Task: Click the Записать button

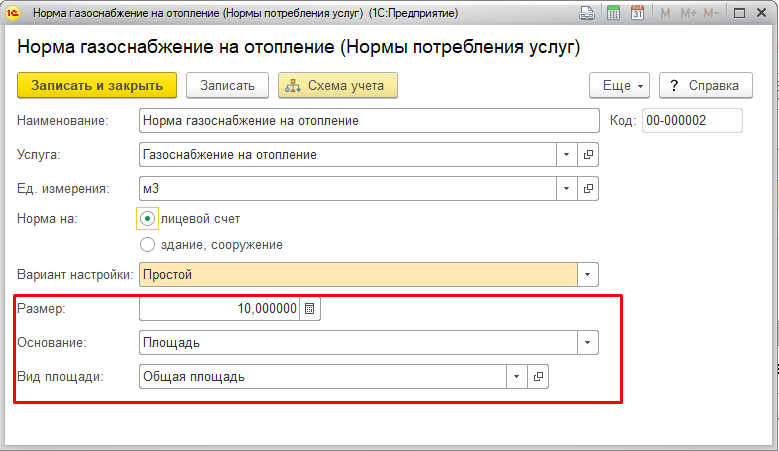Action: coord(228,85)
